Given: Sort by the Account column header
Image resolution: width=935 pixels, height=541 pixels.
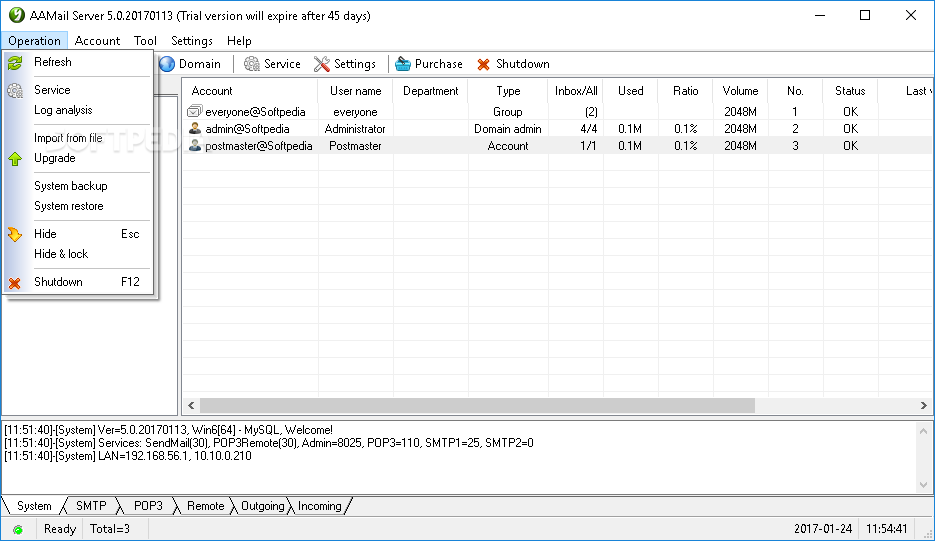Looking at the screenshot, I should click(x=250, y=91).
